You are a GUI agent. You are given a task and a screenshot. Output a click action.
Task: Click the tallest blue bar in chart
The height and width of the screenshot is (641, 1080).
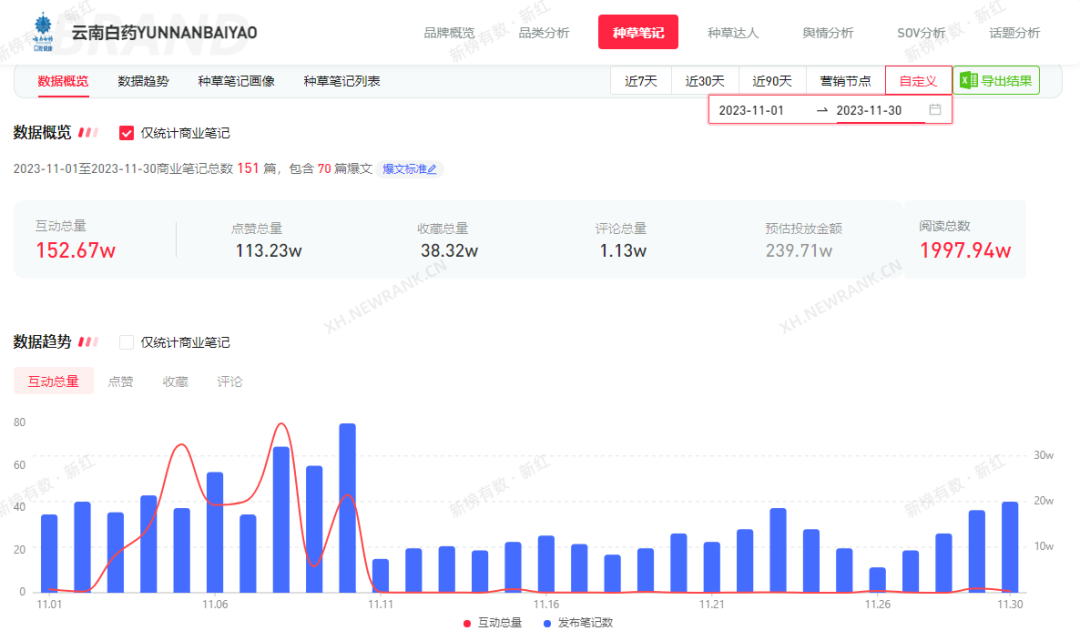pos(348,507)
